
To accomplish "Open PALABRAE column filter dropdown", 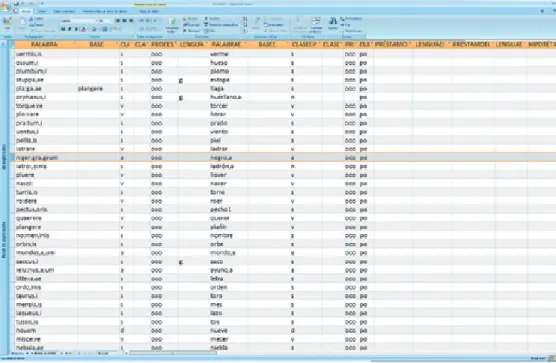I will pos(245,44).
